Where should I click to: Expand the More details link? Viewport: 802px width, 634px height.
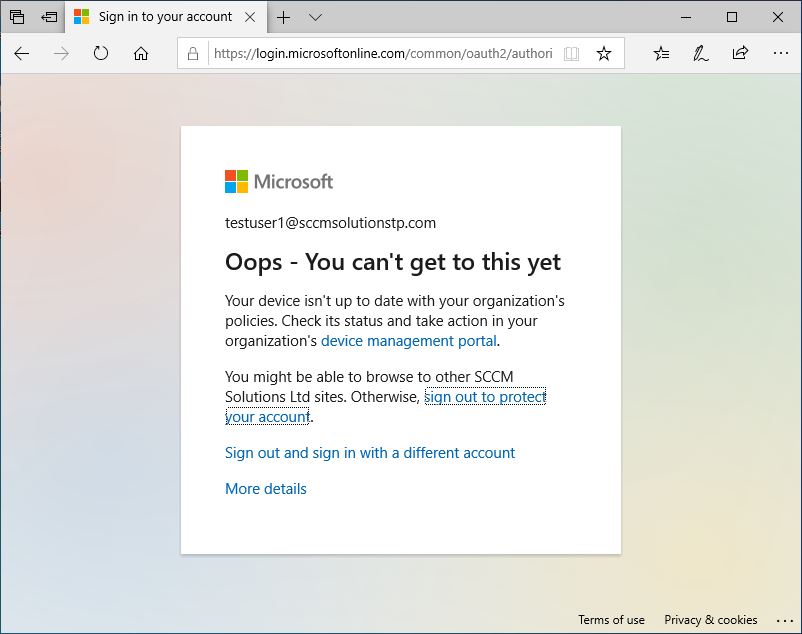tap(265, 489)
